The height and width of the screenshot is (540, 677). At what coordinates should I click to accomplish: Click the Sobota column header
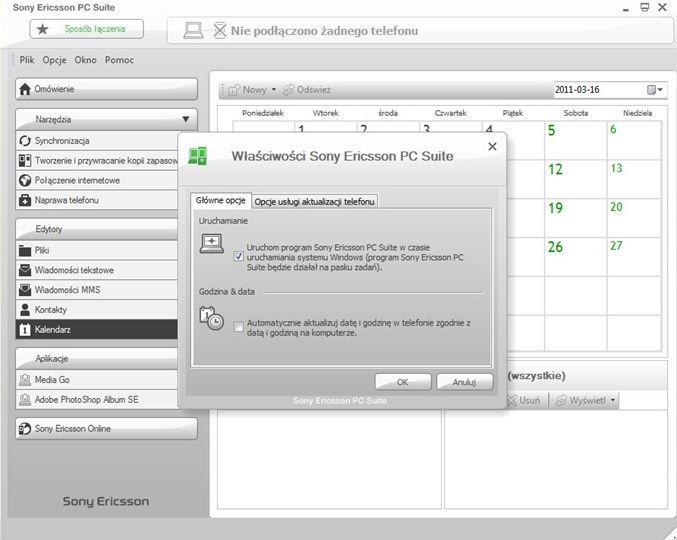pos(576,113)
